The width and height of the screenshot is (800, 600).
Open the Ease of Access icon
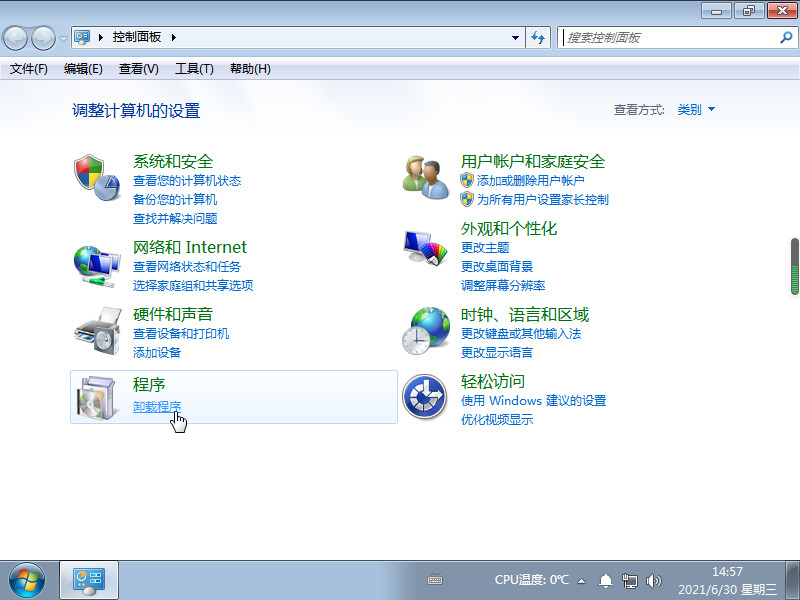pos(424,397)
